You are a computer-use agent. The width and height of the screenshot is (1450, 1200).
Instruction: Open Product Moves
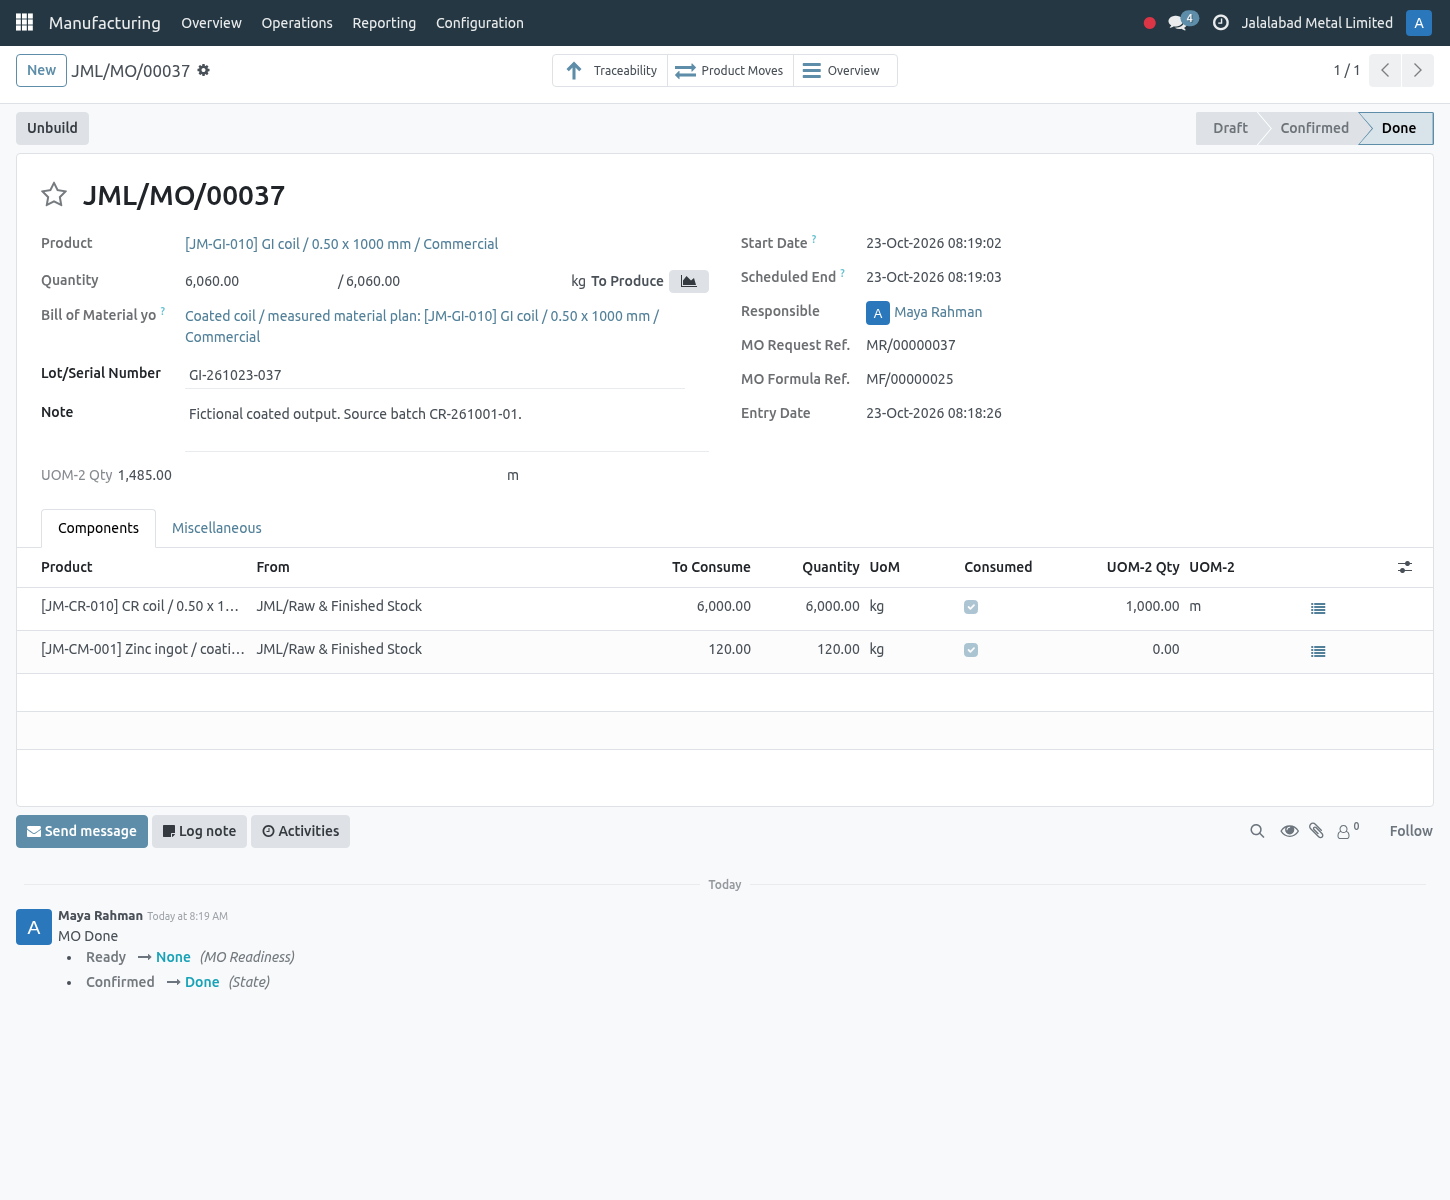coord(730,71)
